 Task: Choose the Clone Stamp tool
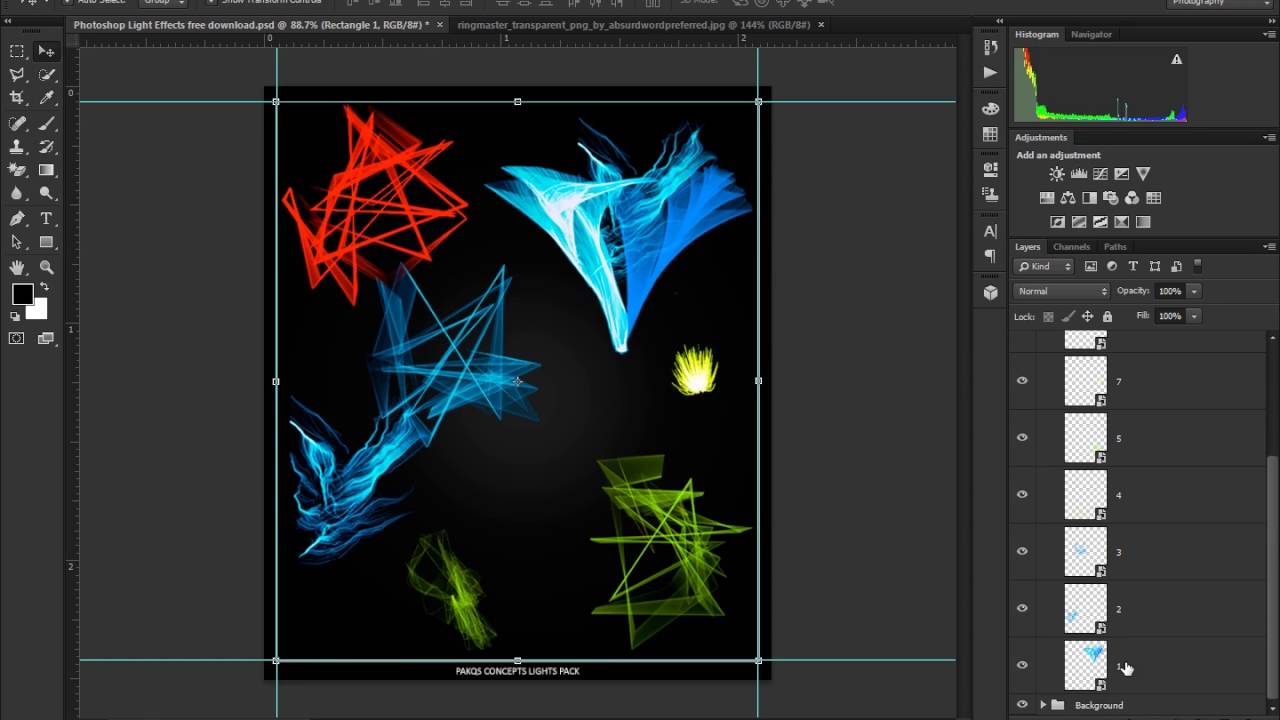pos(17,147)
